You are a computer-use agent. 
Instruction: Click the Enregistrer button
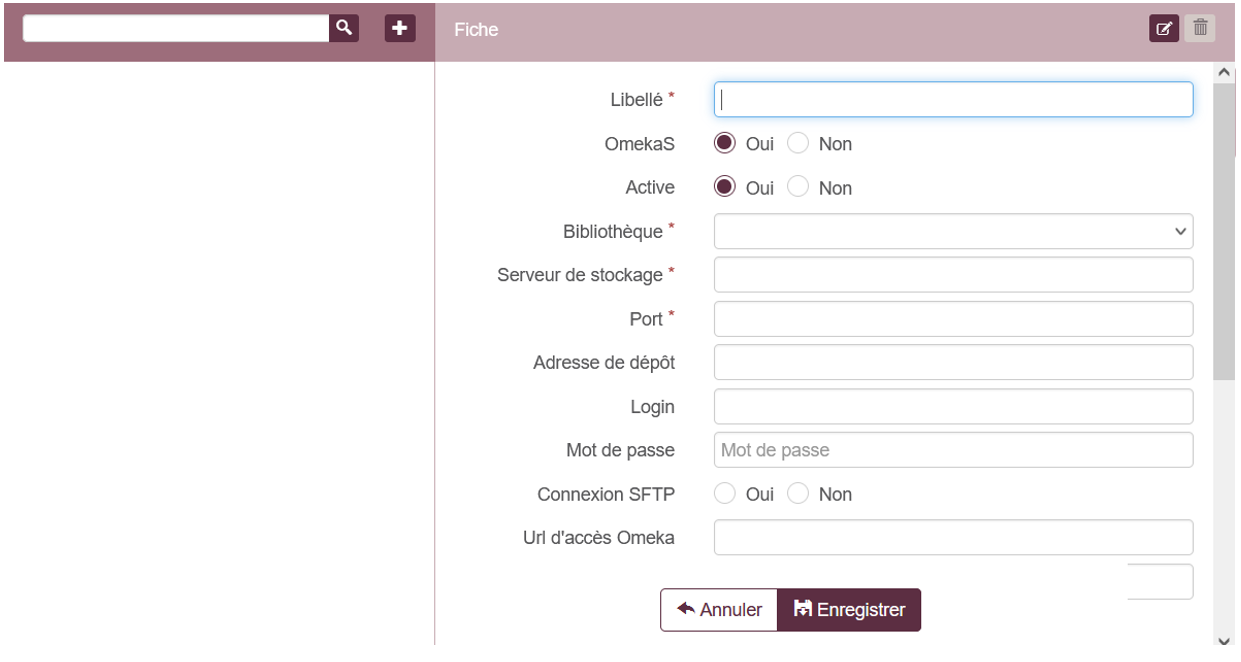click(x=849, y=608)
